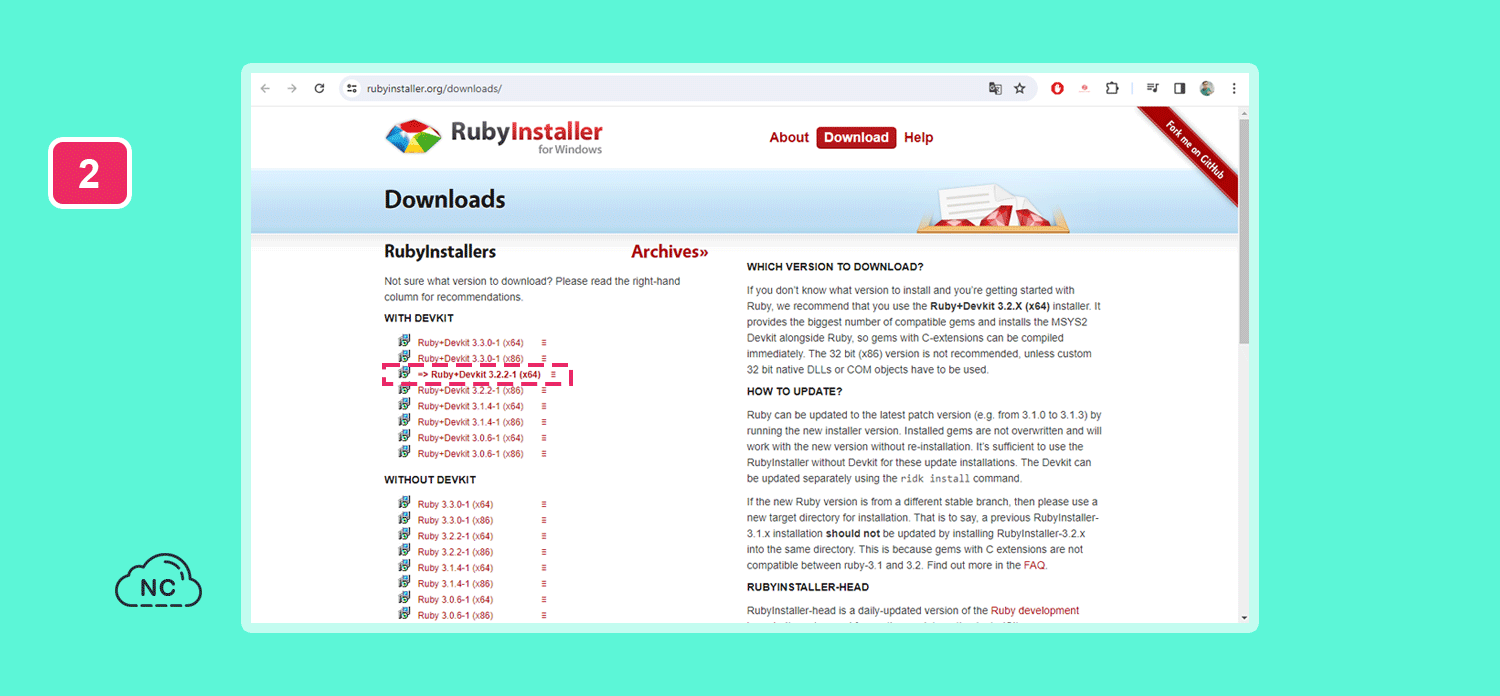The image size is (1500, 696).
Task: Open ≡ details for Ruby+Devkit 3.3.0-1 (x64)
Action: (x=544, y=342)
